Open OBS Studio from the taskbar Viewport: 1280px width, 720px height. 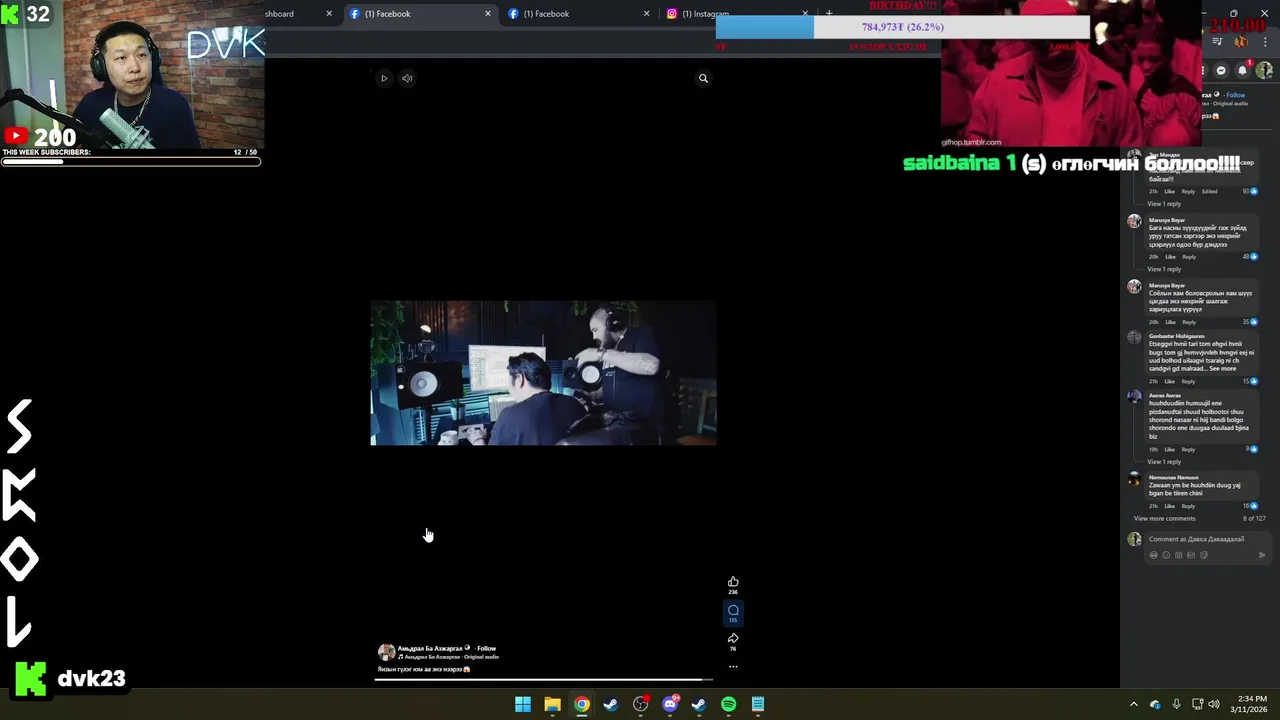[641, 704]
